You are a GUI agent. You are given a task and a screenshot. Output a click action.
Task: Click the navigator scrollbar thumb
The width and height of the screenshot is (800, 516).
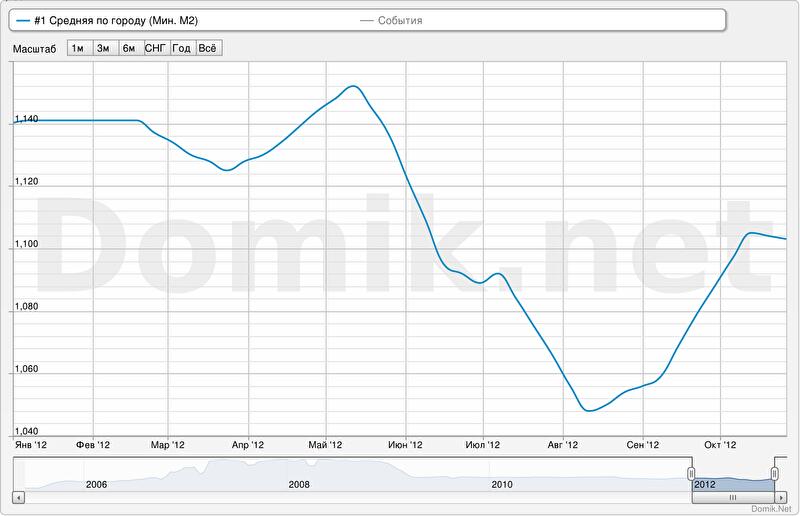pyautogui.click(x=733, y=497)
